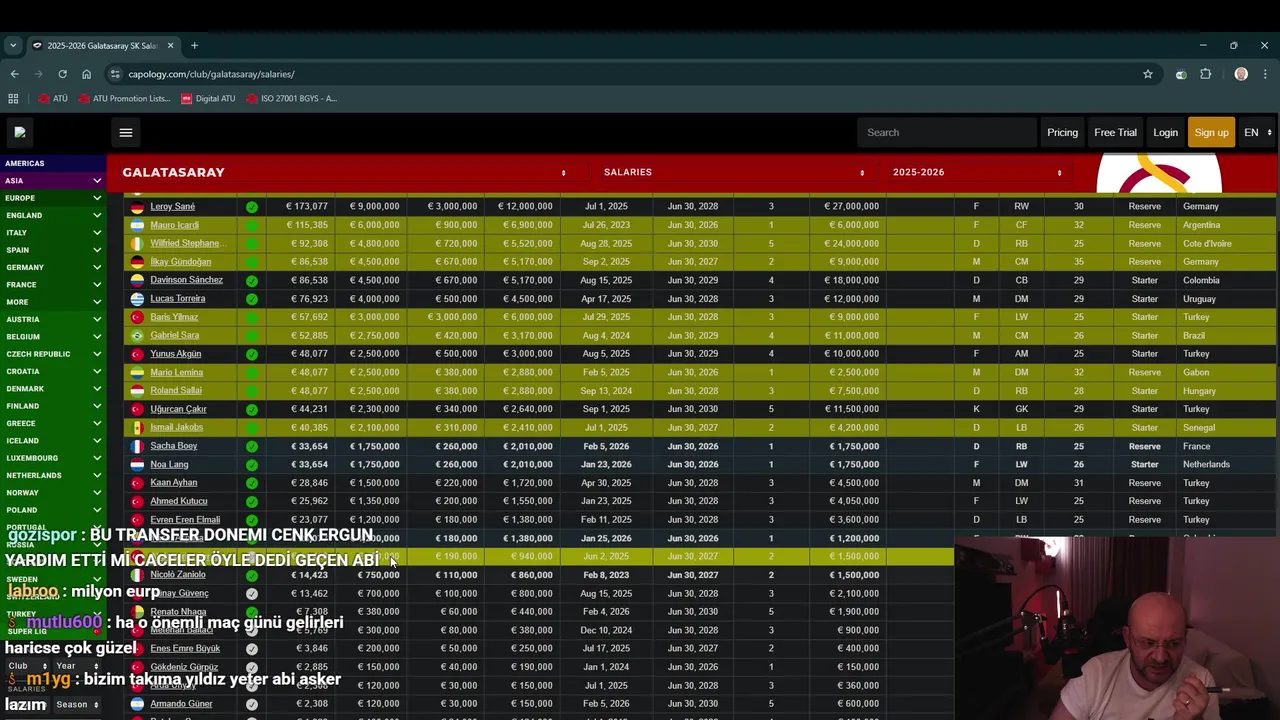Open a new browser tab
1280x720 pixels.
click(194, 45)
